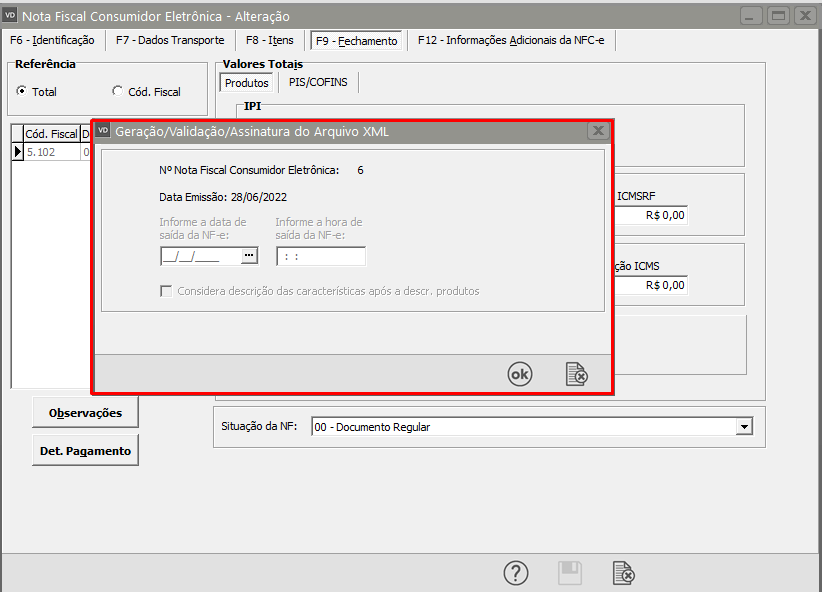Click the NF-e exit date input field

(x=200, y=256)
